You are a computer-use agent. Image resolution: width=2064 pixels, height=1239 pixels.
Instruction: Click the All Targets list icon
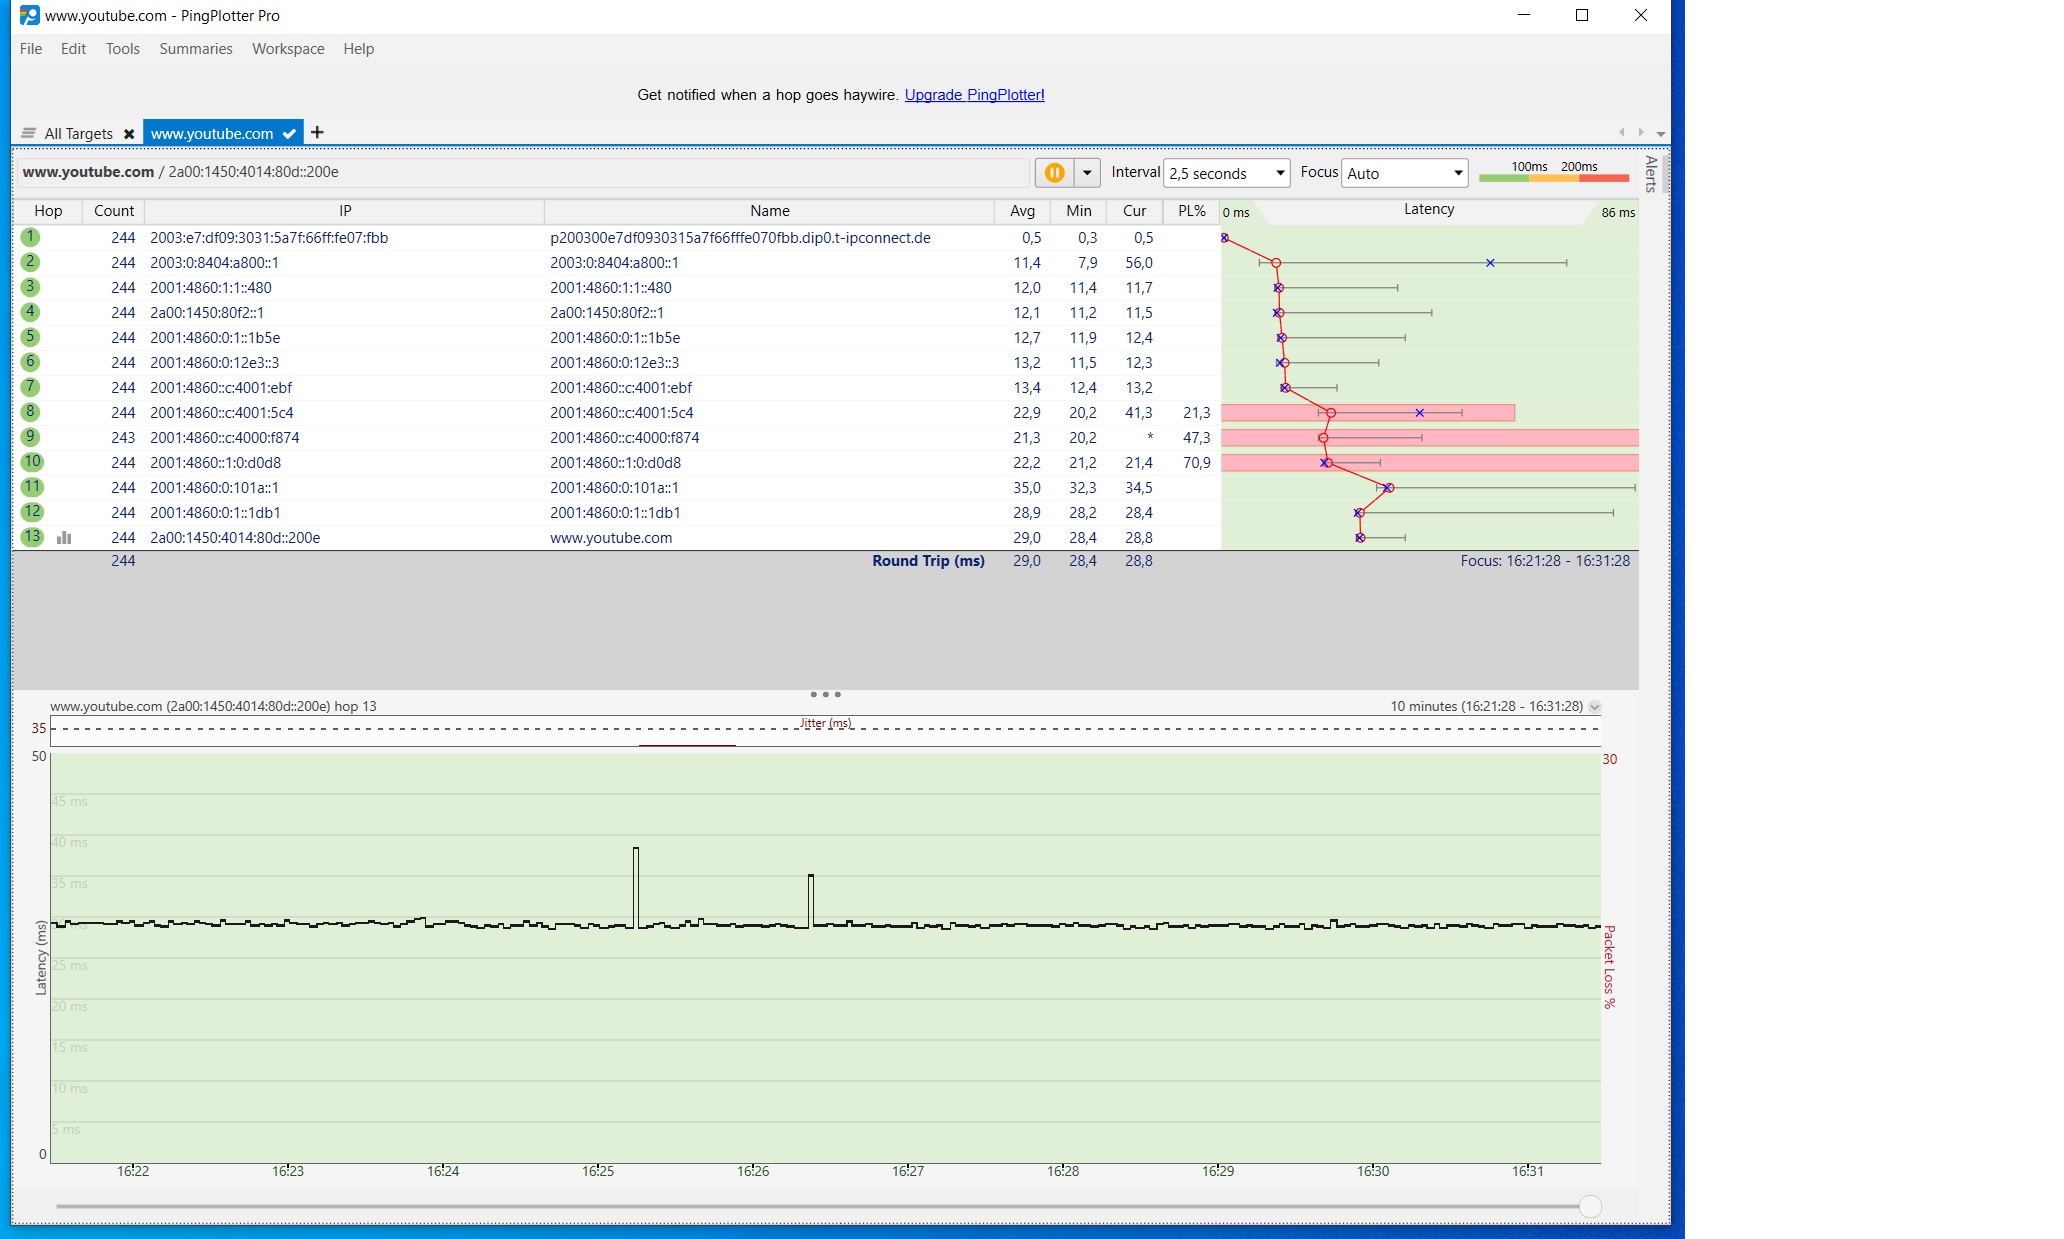point(29,133)
